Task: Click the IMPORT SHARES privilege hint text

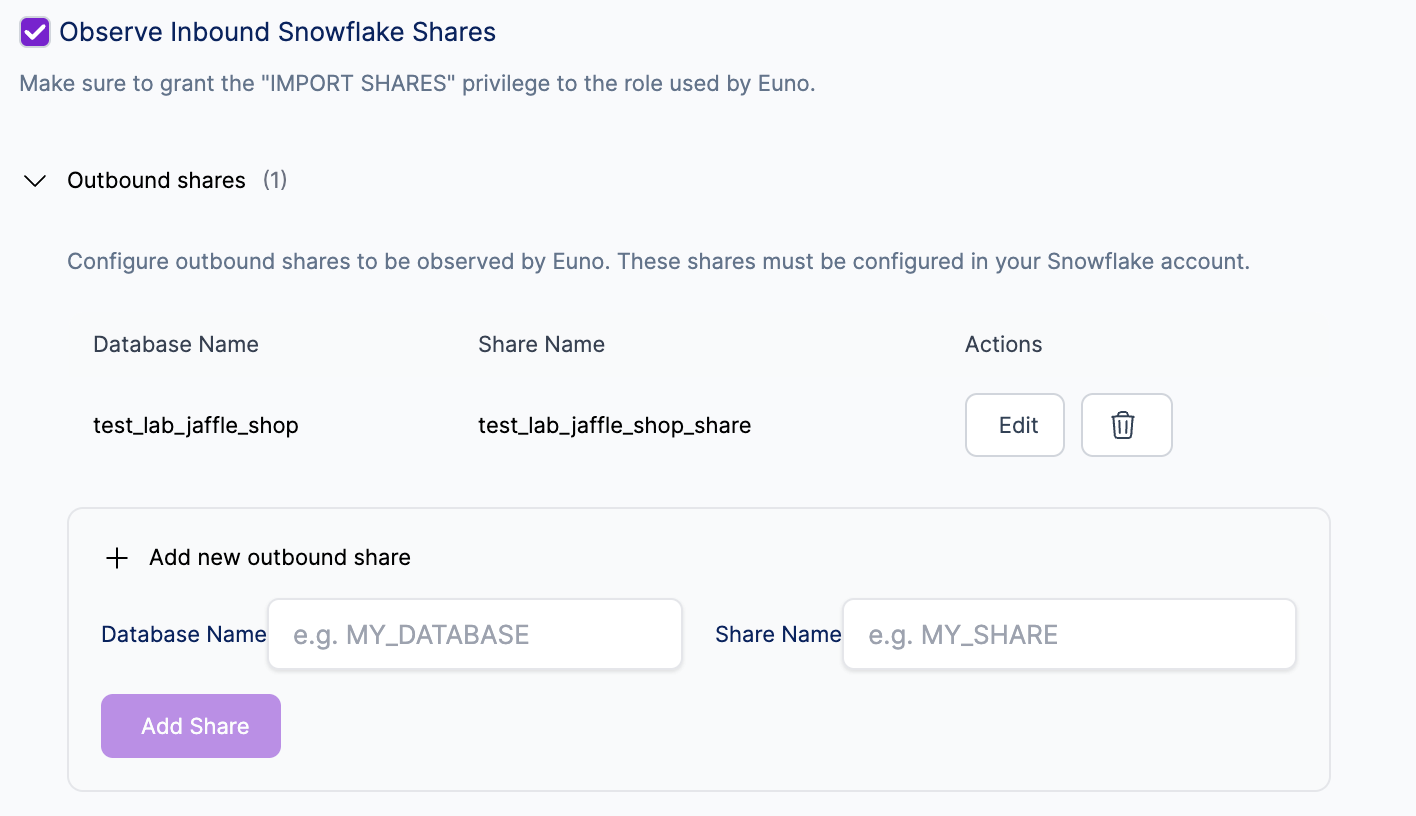Action: pyautogui.click(x=417, y=84)
